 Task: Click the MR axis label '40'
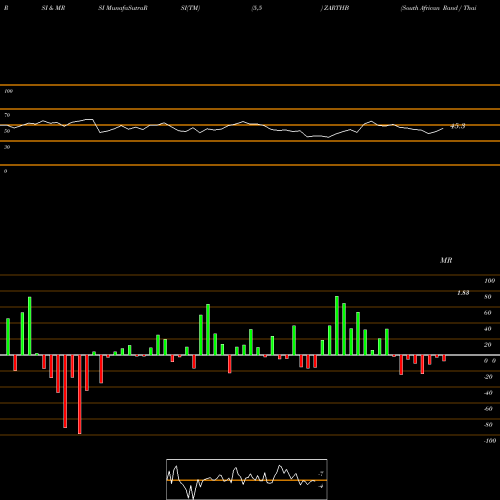(x=488, y=329)
